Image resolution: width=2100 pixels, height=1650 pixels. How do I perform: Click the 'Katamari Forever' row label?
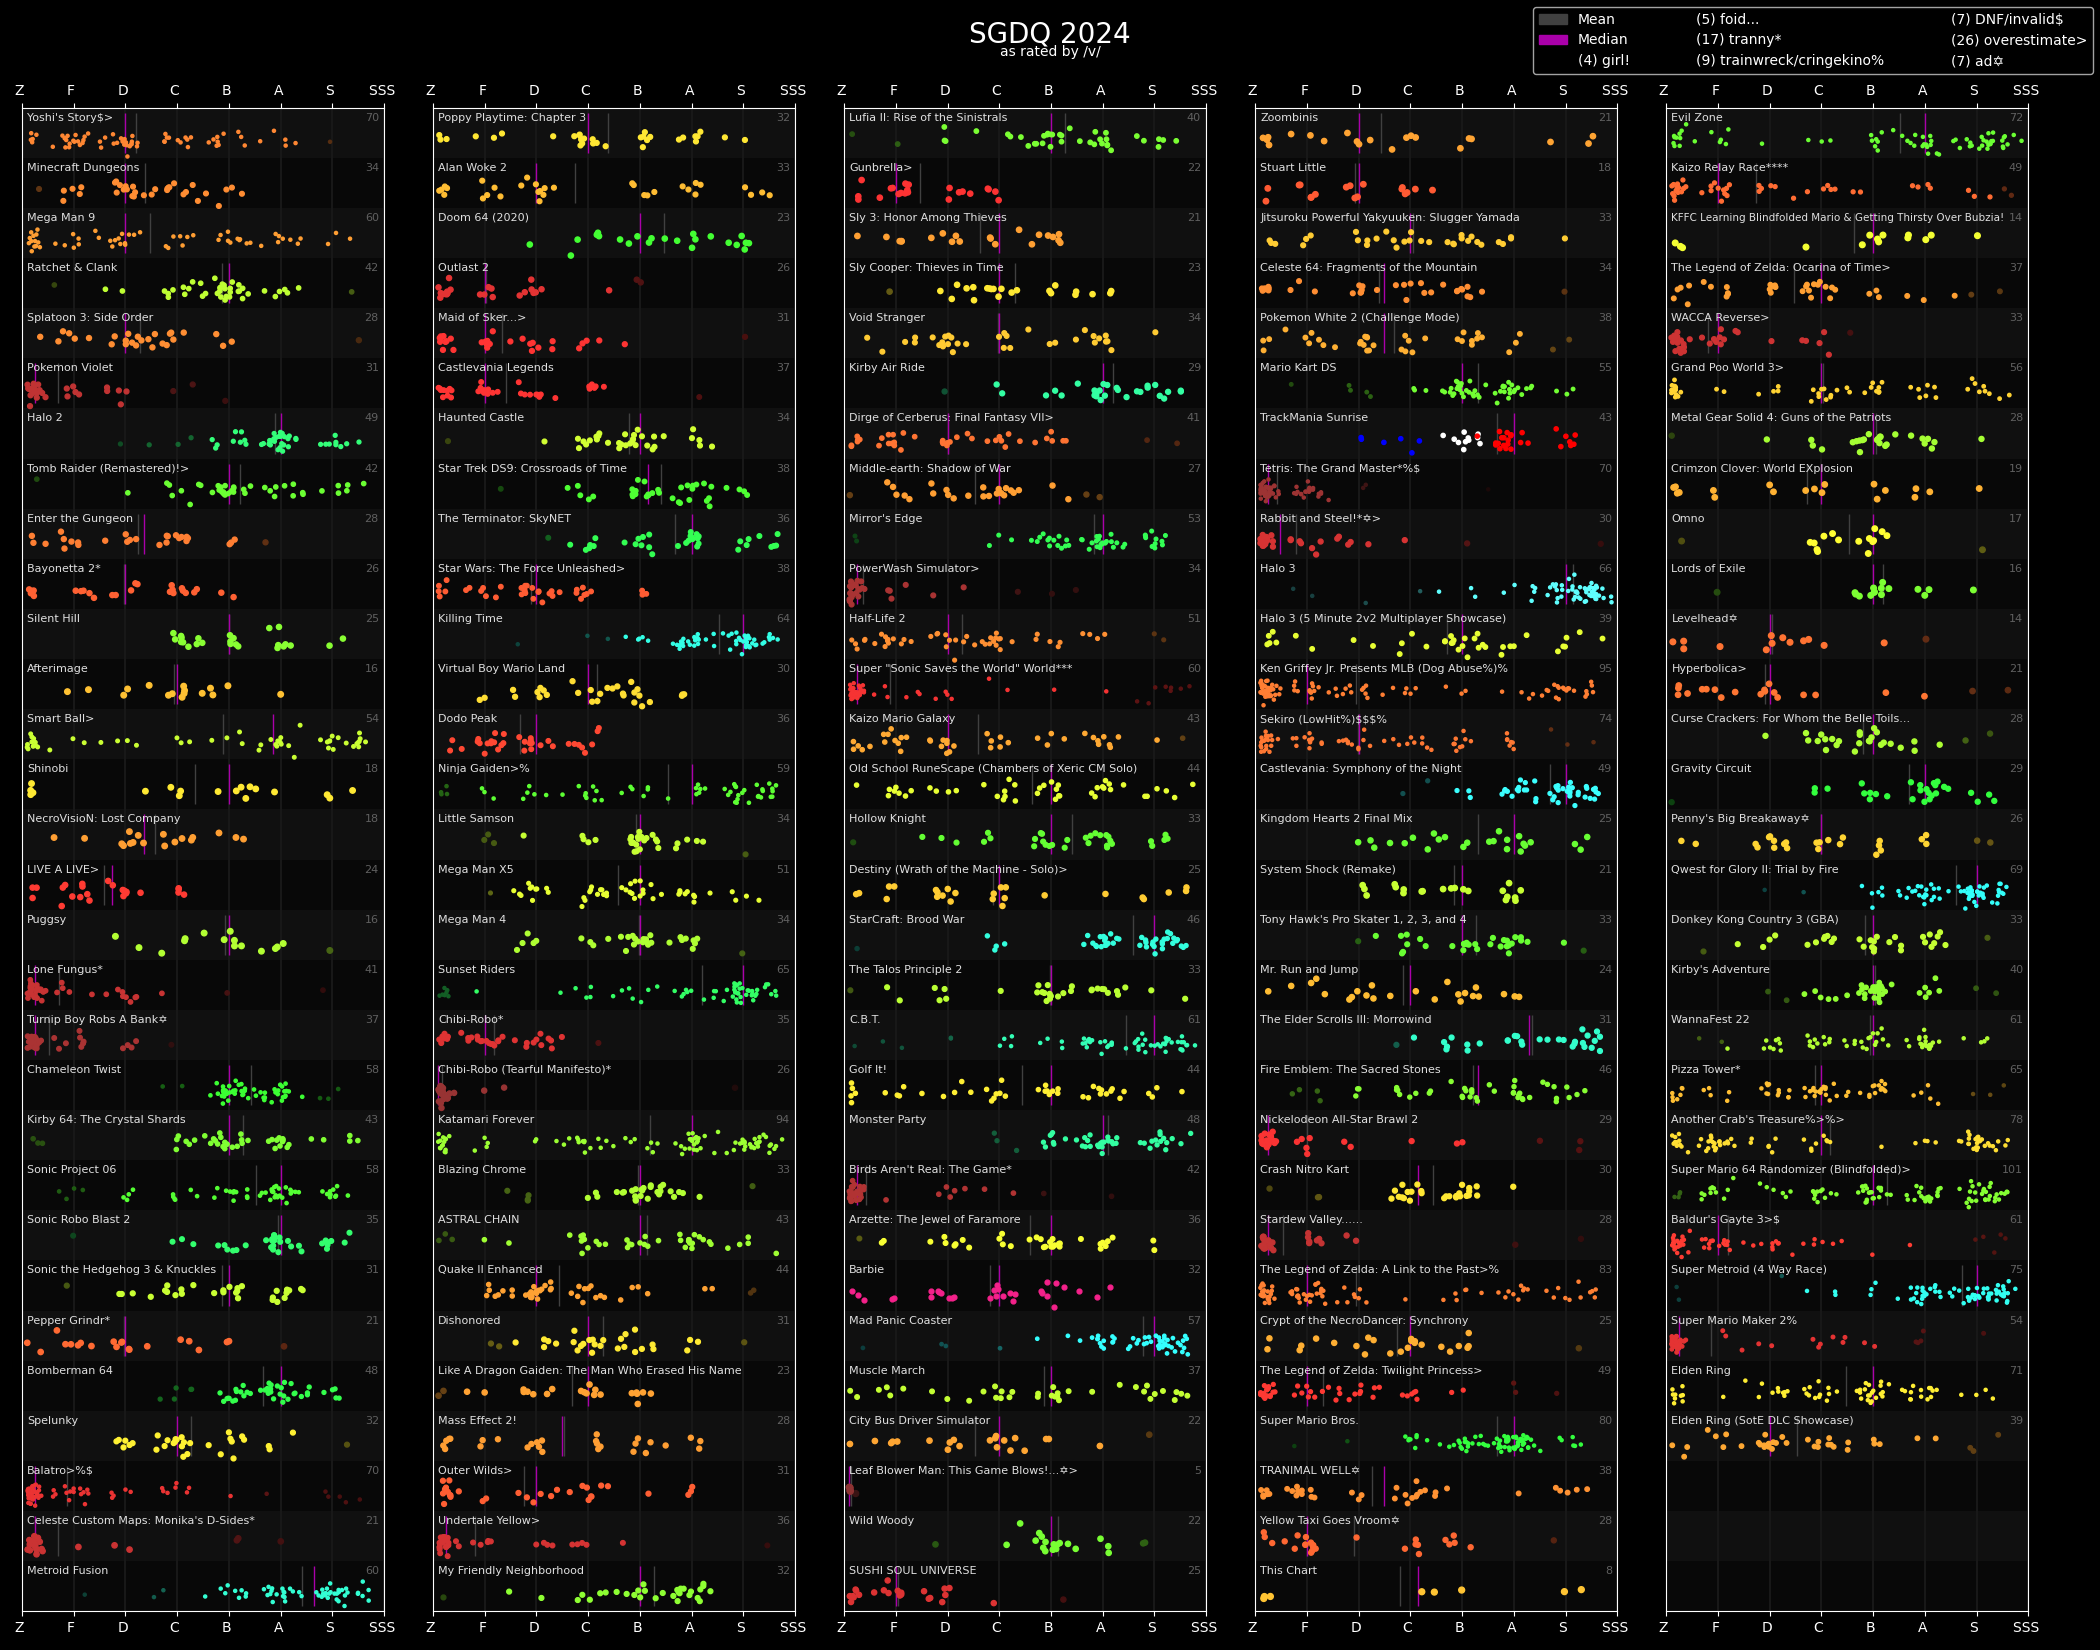coord(486,1119)
